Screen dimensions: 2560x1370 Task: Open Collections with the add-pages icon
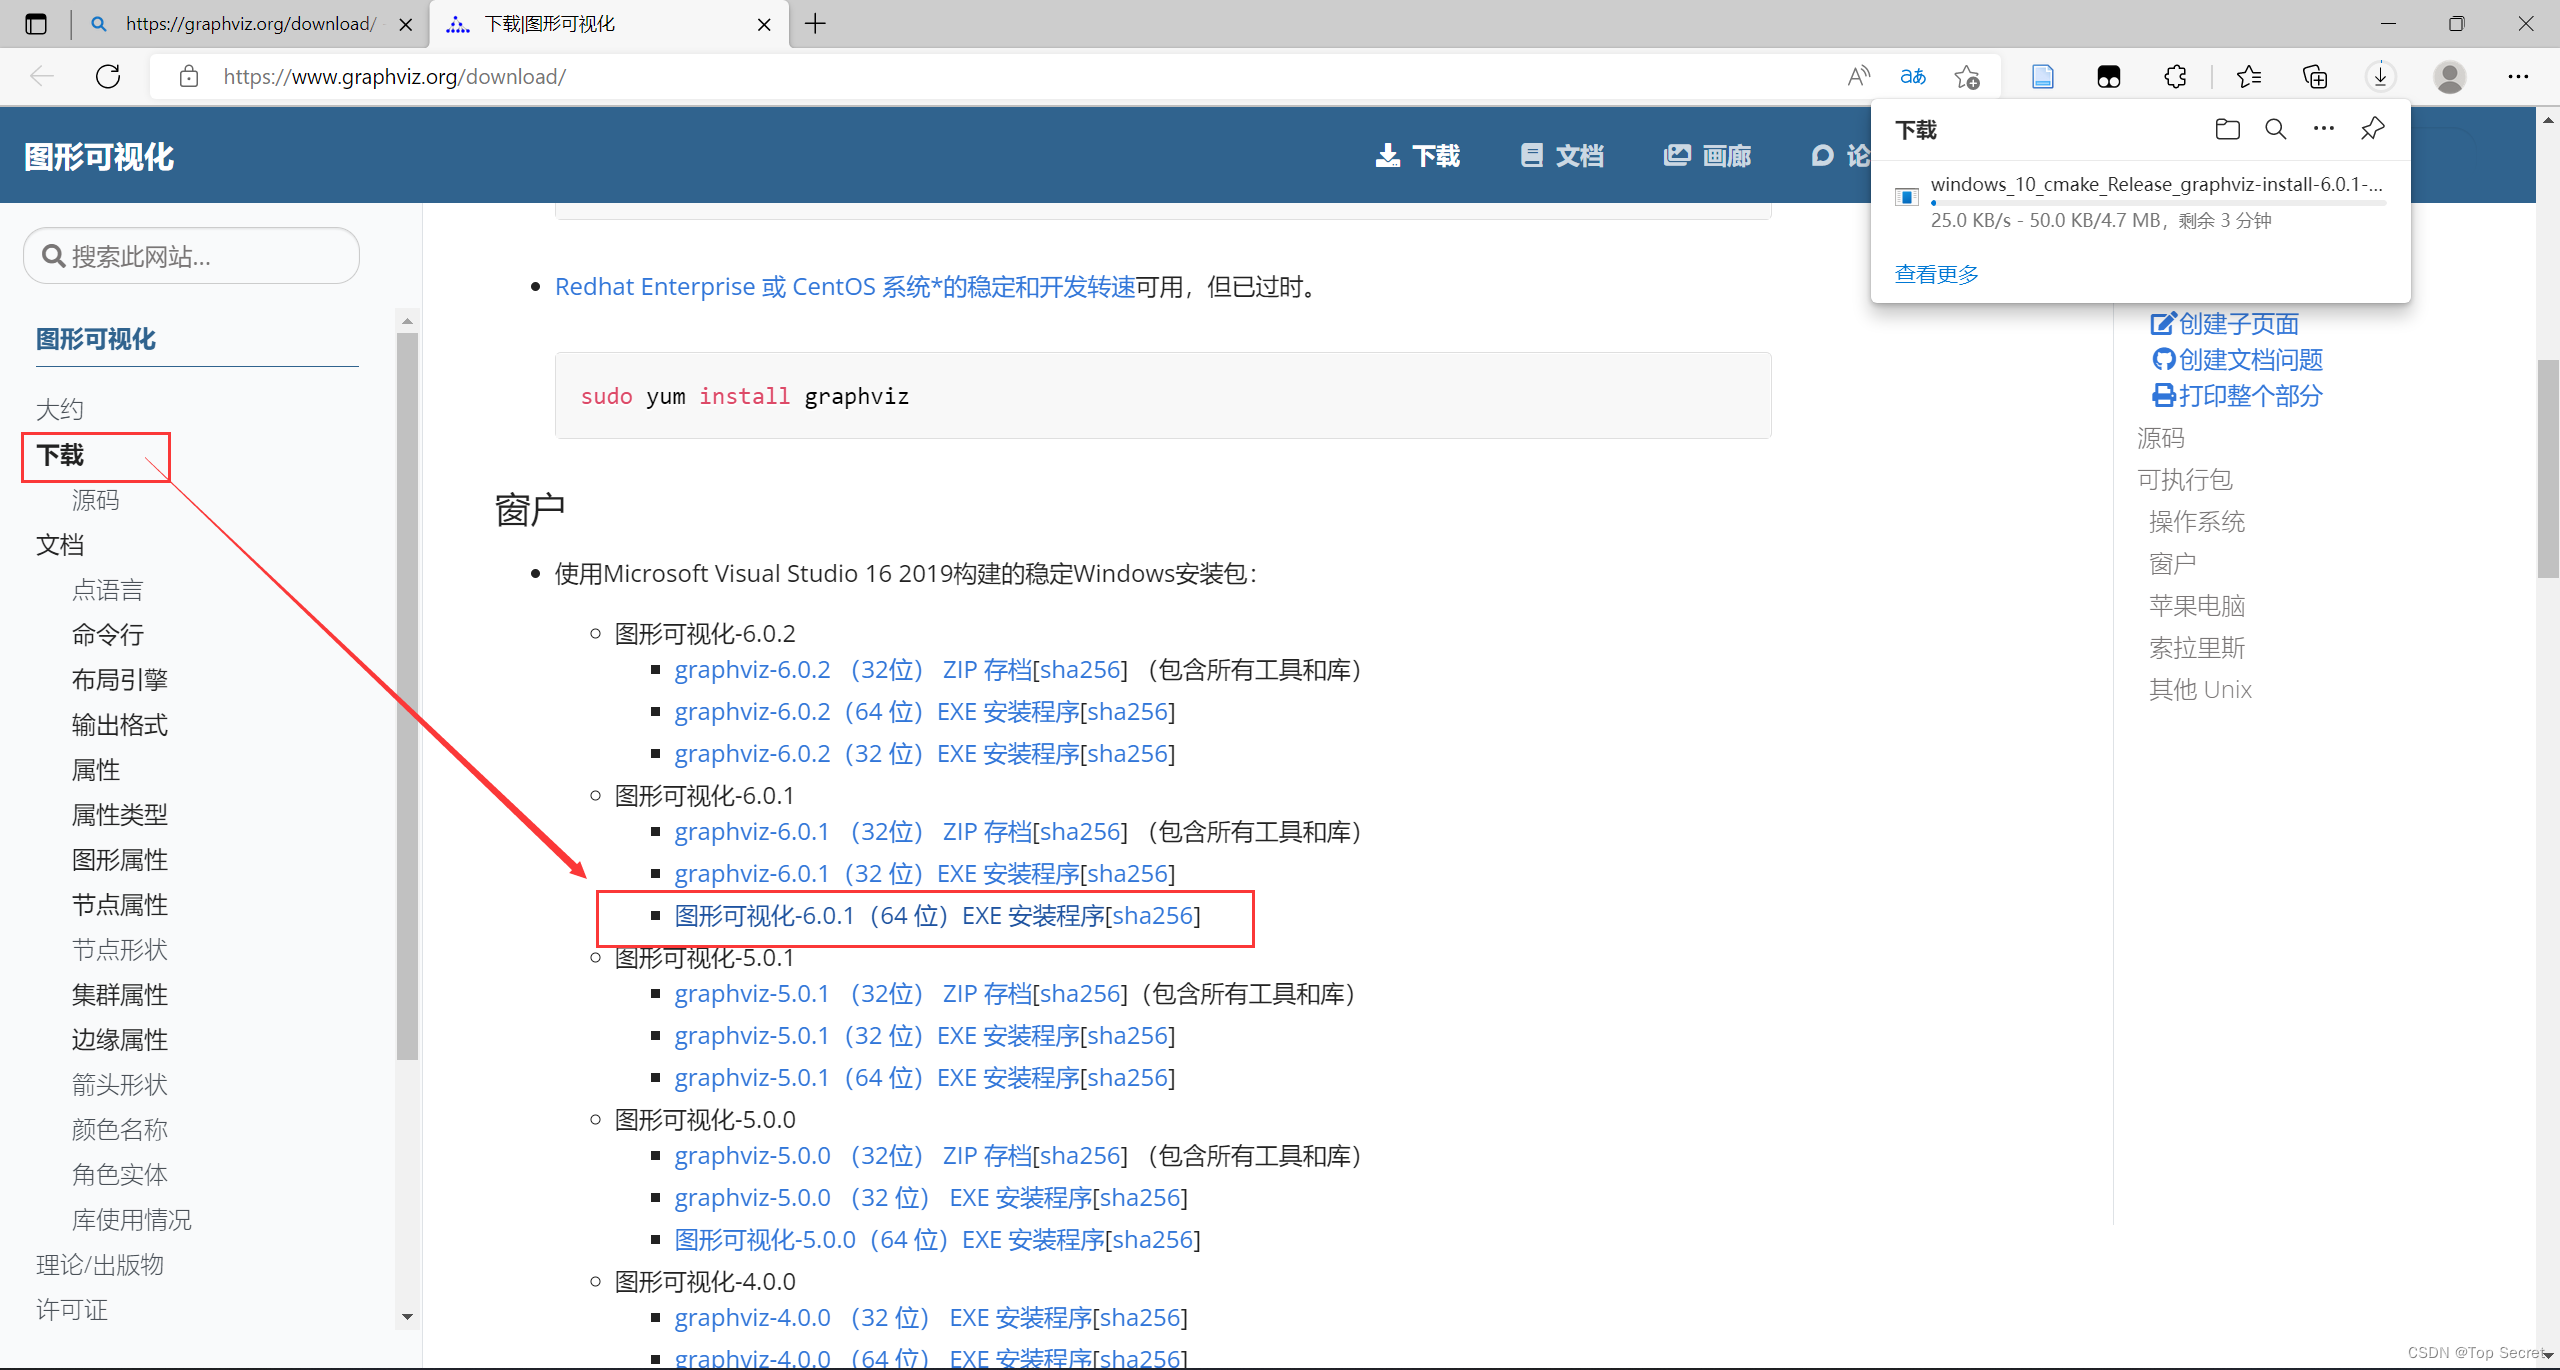[2315, 76]
